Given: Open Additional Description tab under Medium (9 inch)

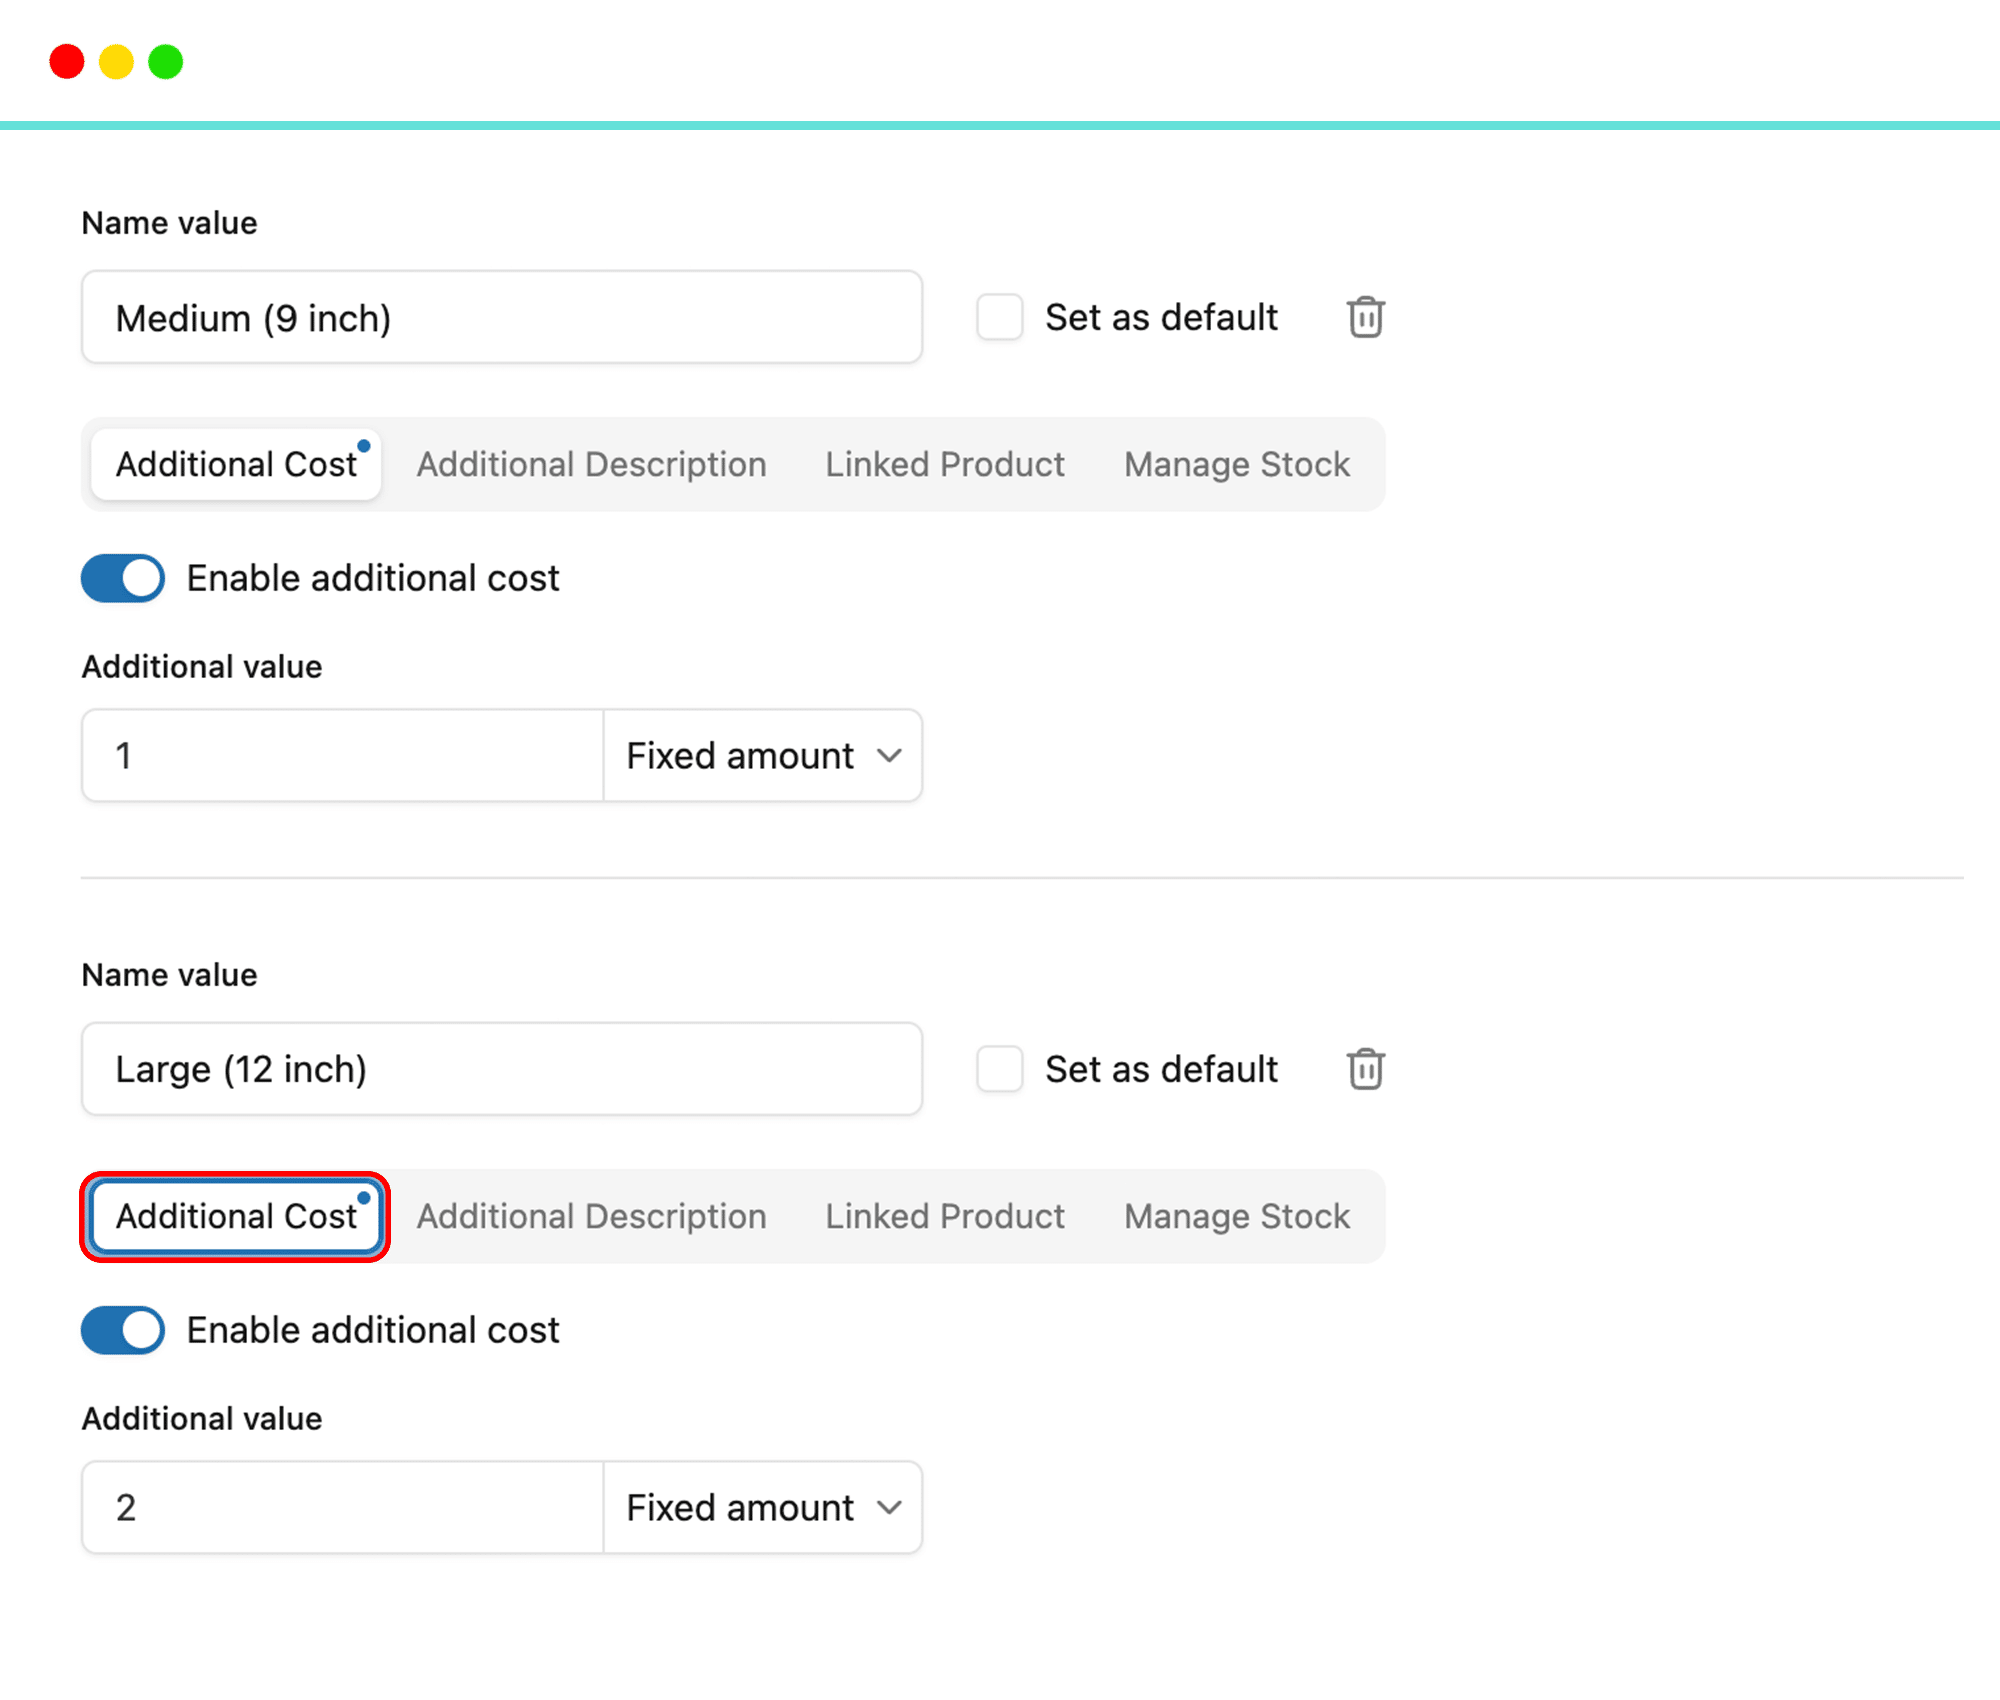Looking at the screenshot, I should point(591,465).
